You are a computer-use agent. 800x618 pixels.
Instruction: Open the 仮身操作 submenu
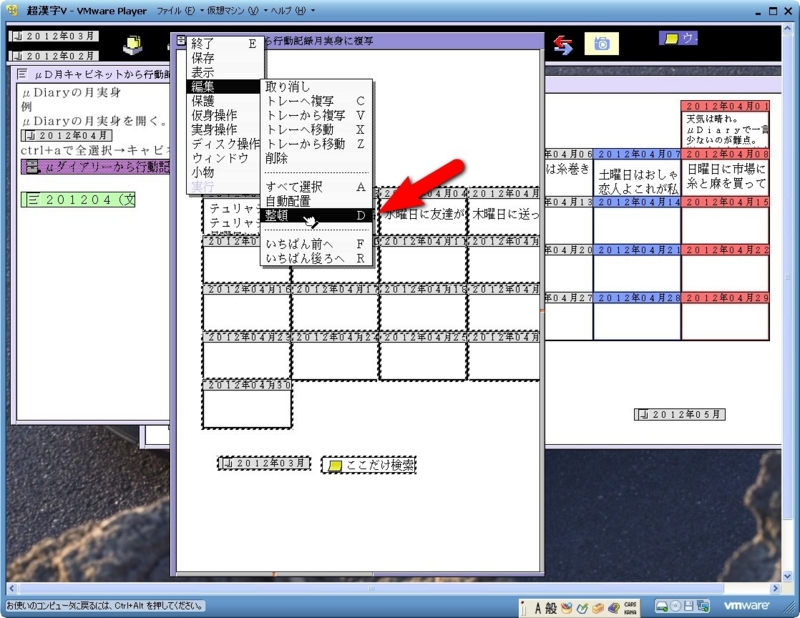pyautogui.click(x=225, y=115)
